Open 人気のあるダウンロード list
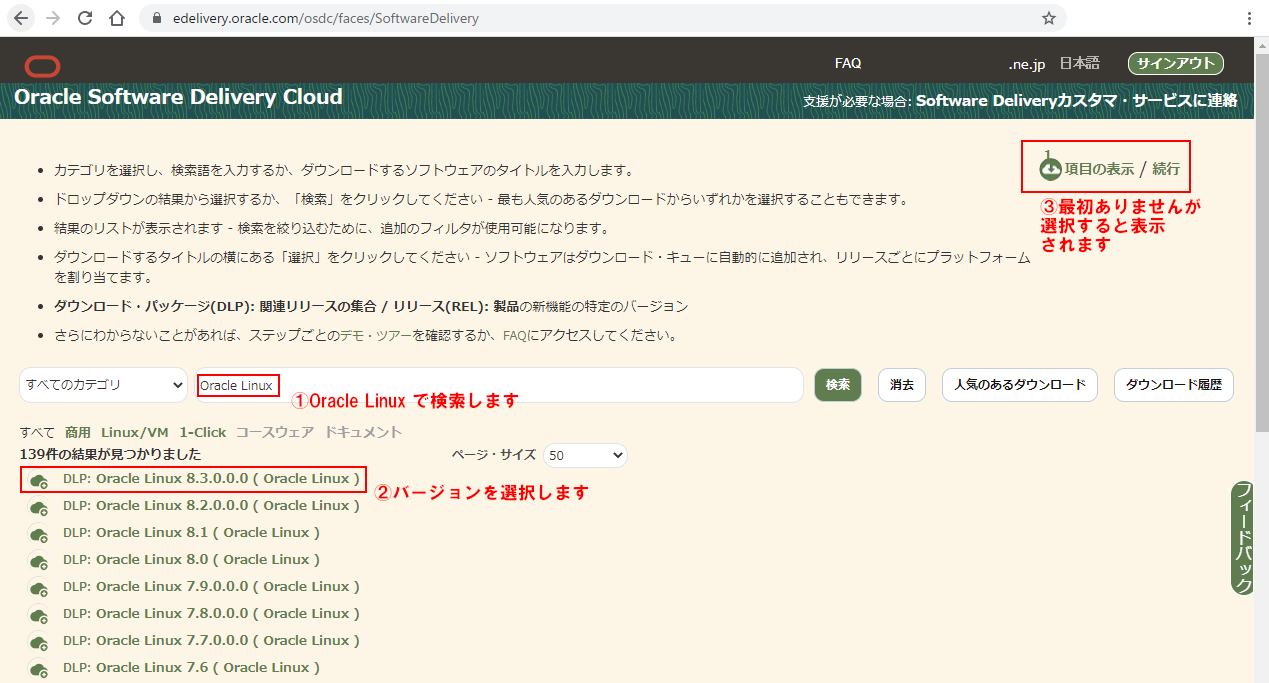Screen dimensions: 1269x683 click(x=1019, y=385)
